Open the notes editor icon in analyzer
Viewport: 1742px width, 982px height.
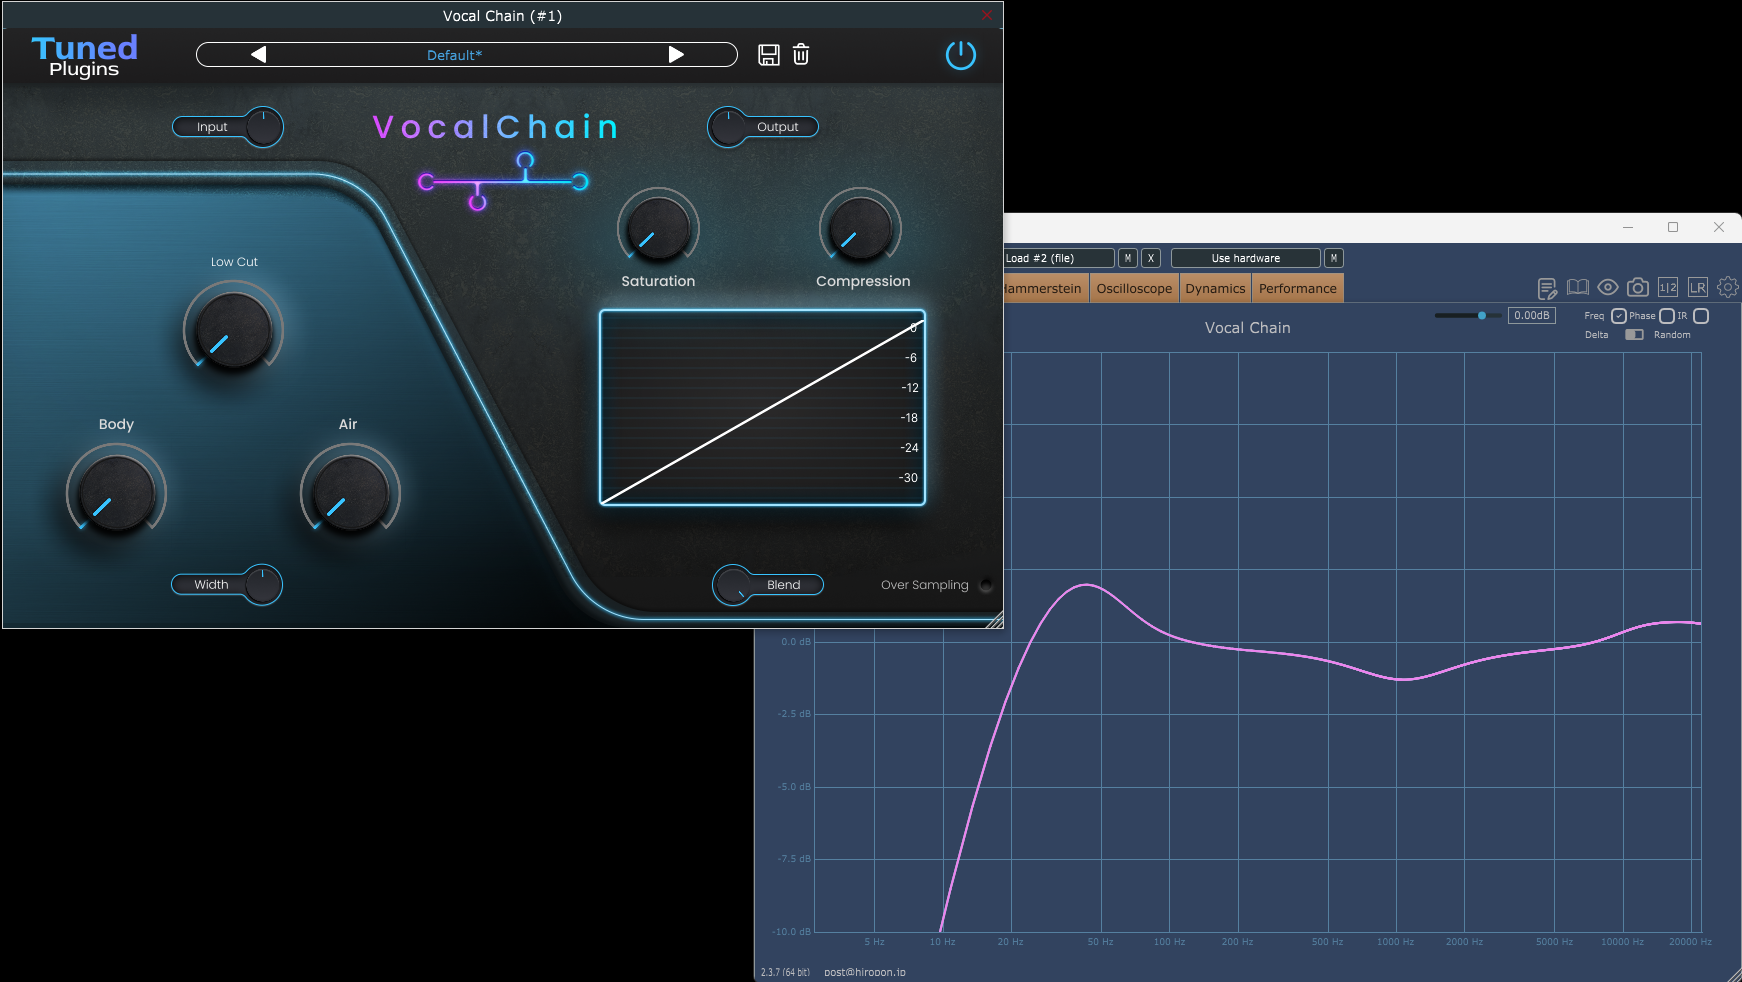1547,288
